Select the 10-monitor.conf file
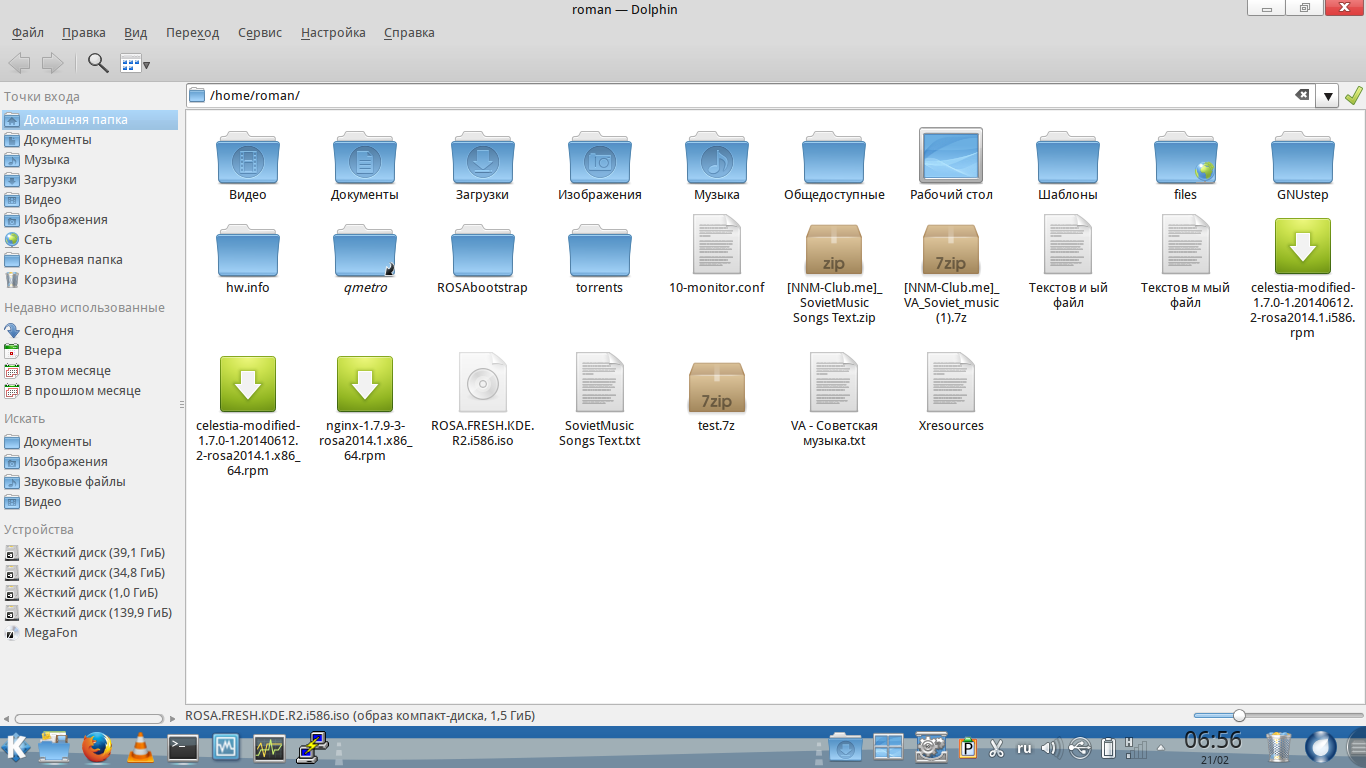This screenshot has height=768, width=1366. tap(717, 248)
